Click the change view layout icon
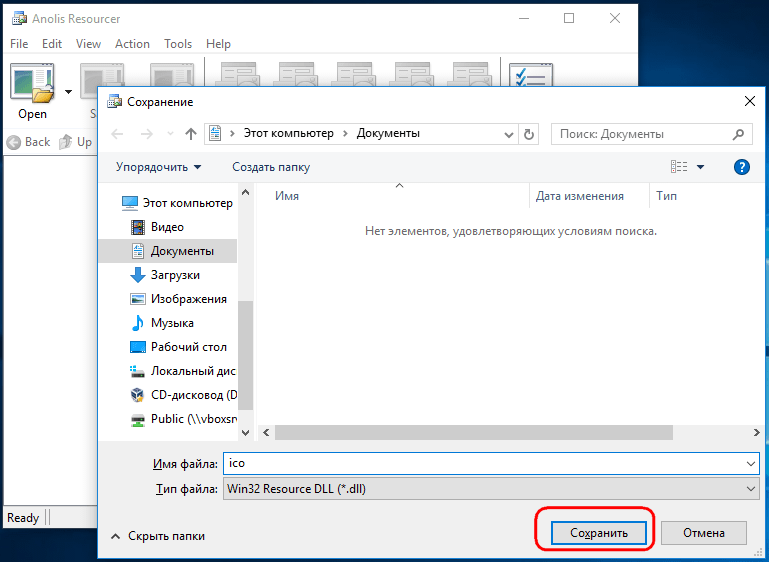Viewport: 769px width, 562px height. click(x=679, y=167)
